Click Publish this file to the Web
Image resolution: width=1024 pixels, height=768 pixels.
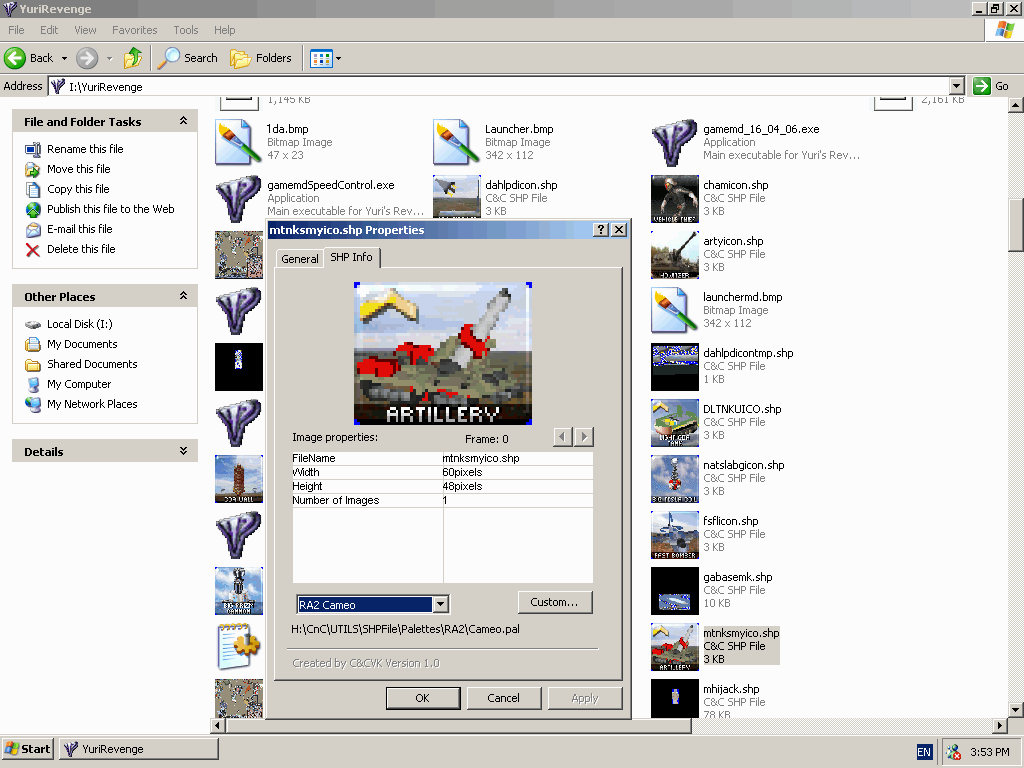[110, 209]
